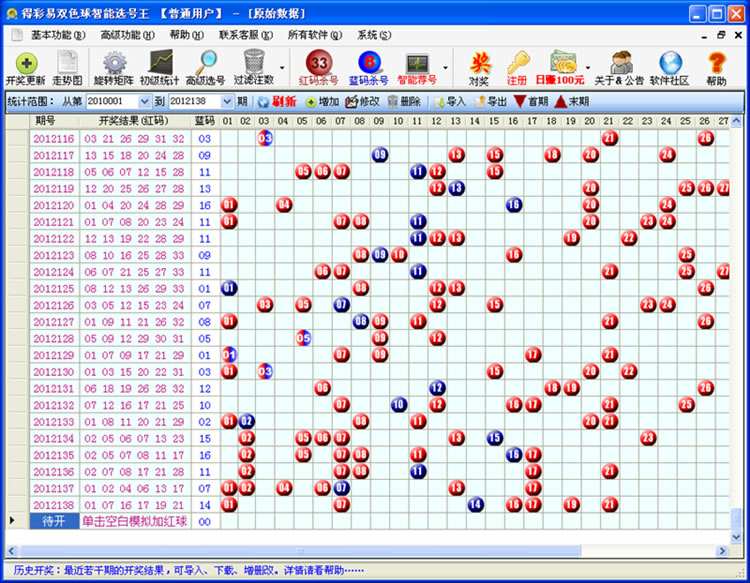This screenshot has height=583, width=750.
Task: Open 软件社区 community globe icon
Action: pyautogui.click(x=670, y=68)
